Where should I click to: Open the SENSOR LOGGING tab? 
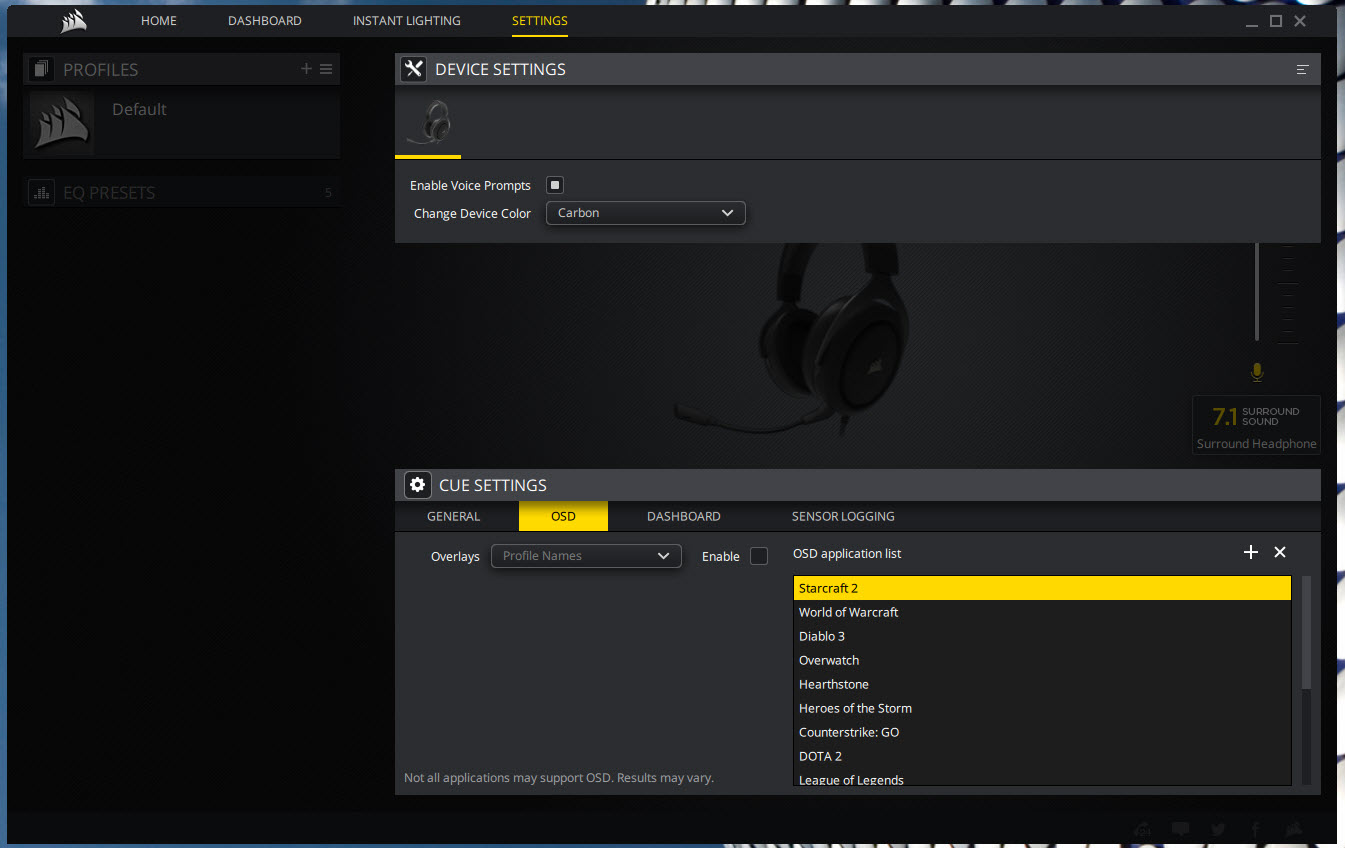click(843, 516)
